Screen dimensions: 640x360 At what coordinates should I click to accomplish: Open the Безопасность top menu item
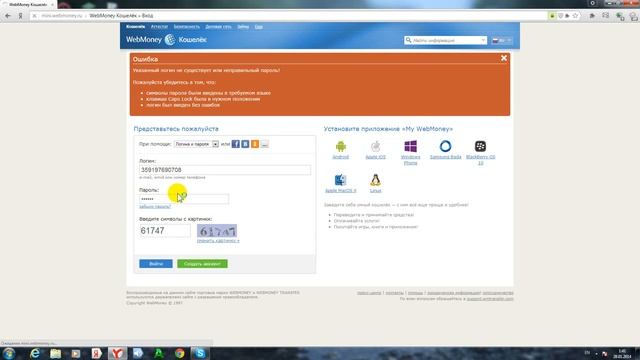pos(187,27)
